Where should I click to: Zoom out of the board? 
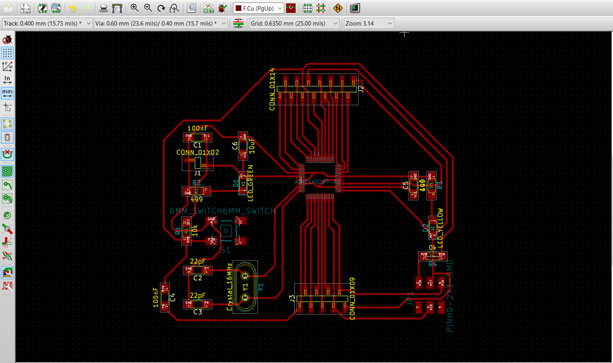(148, 8)
